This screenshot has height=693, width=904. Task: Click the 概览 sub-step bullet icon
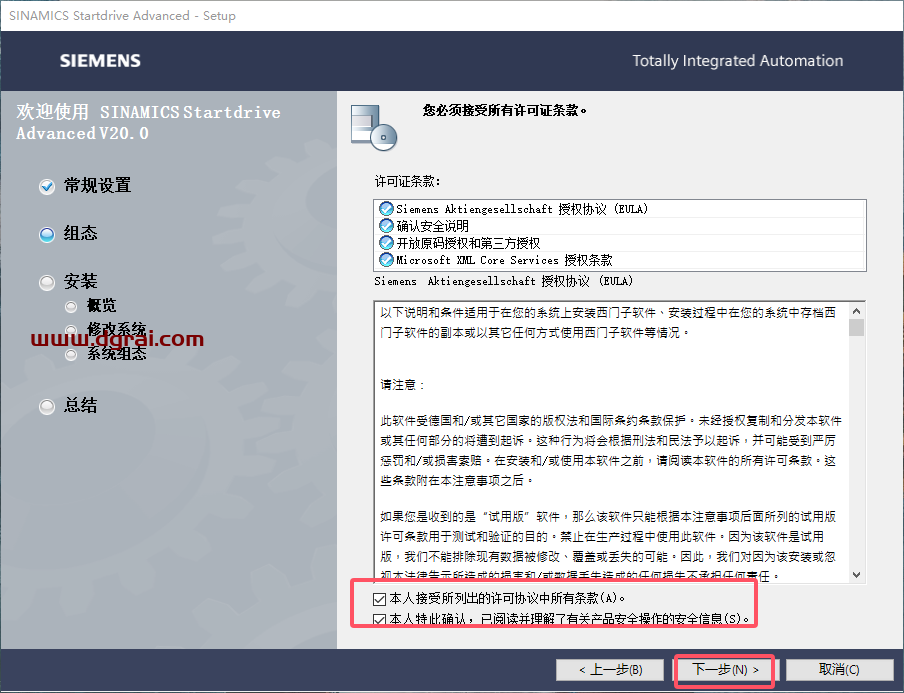(x=71, y=306)
